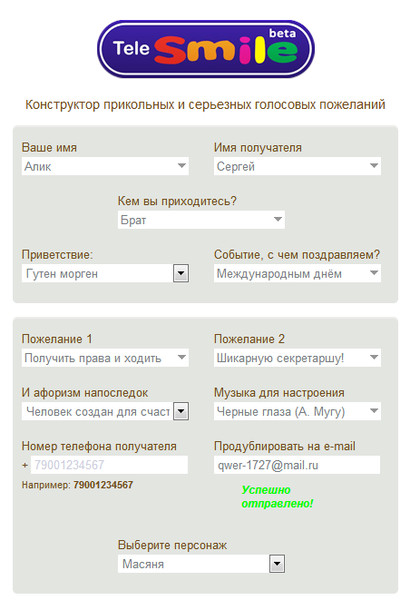The image size is (410, 600).
Task: Open the 'Выберите персонаж' arrow button next to Масяня
Action: 277,564
